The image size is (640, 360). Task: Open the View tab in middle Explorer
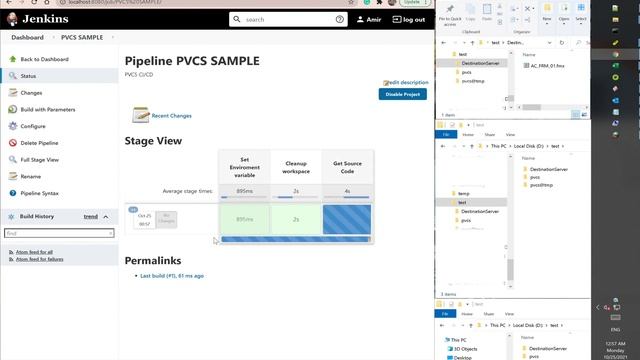point(510,134)
